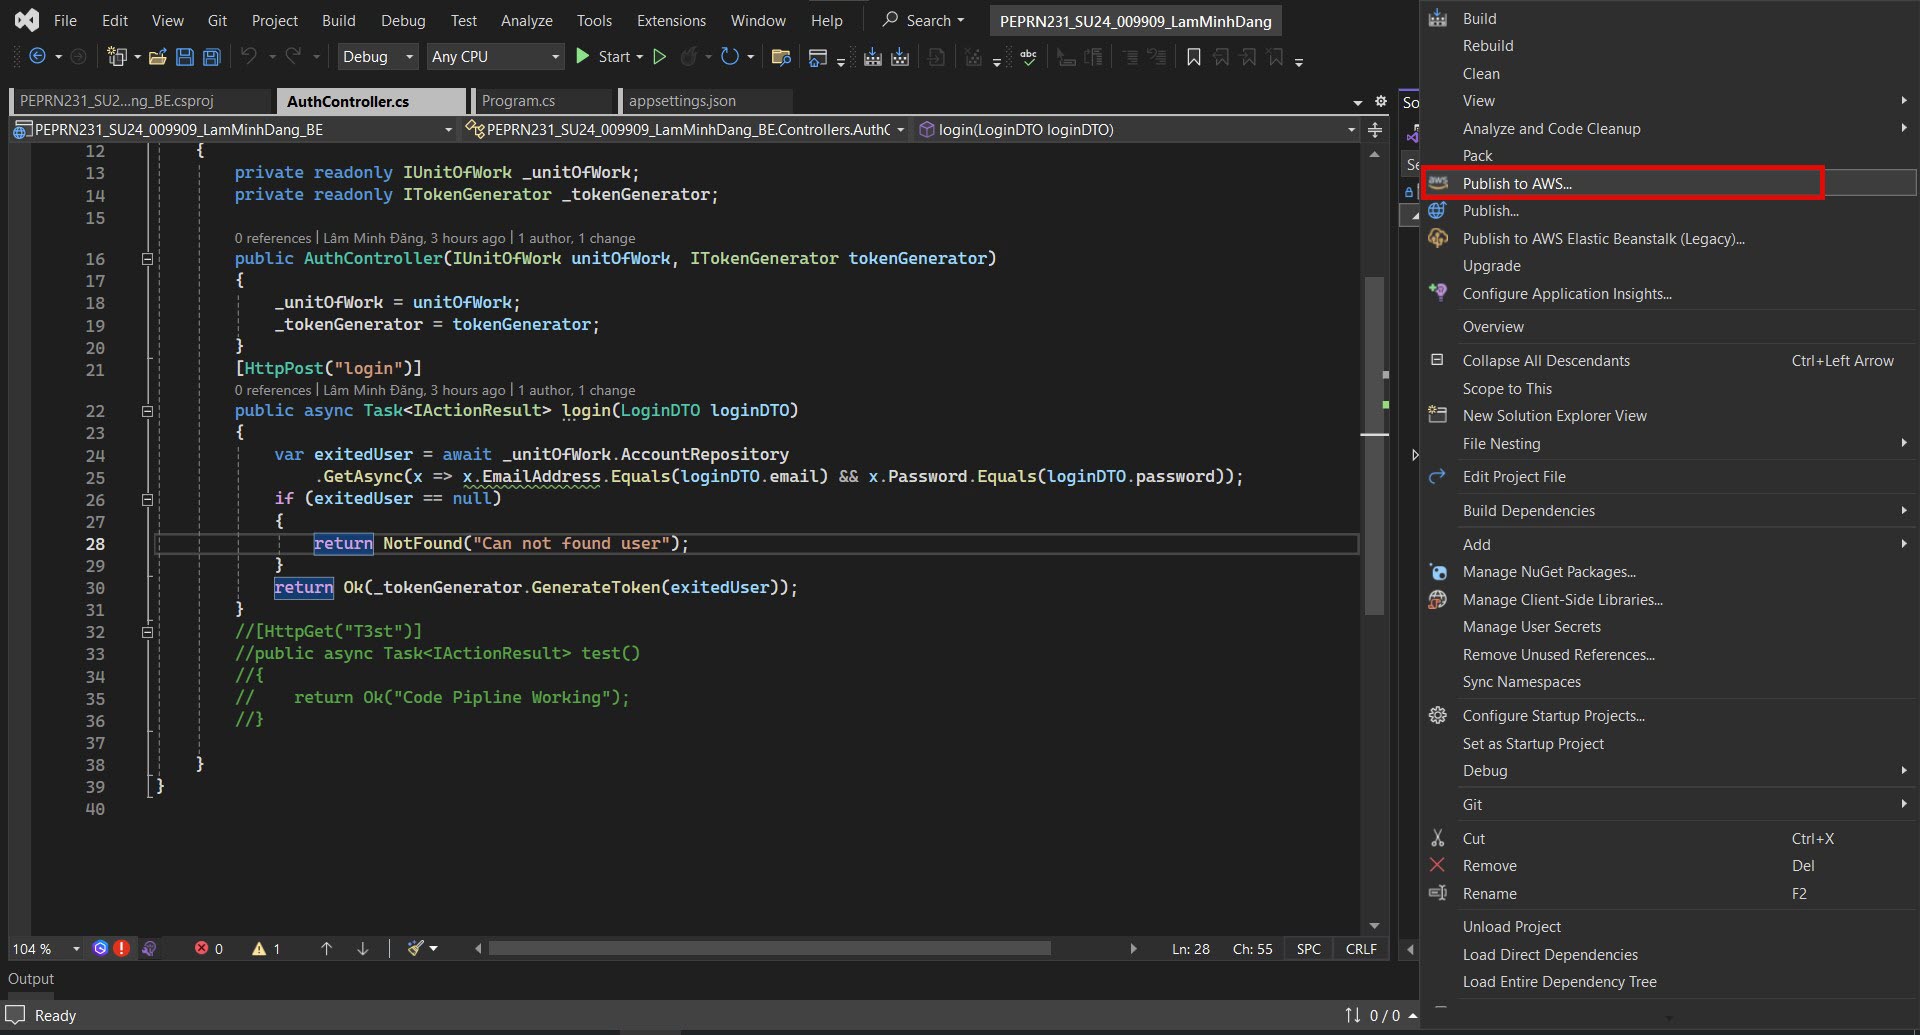Select Edit Project File entry

coord(1513,477)
